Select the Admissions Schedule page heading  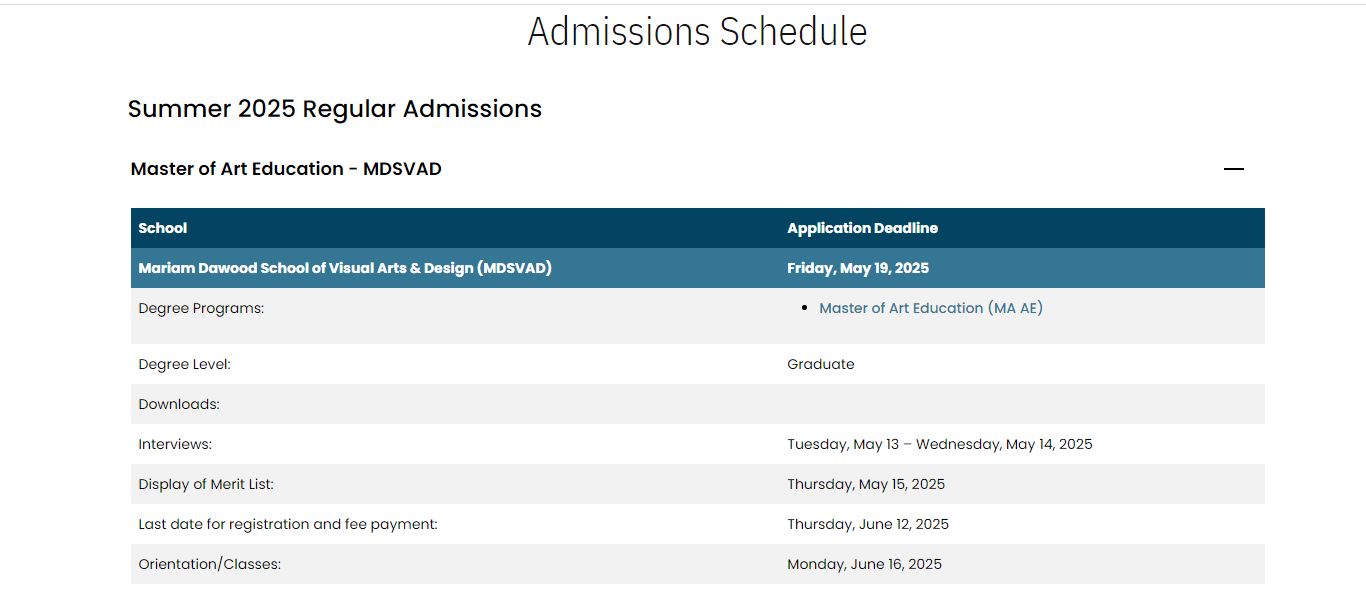pyautogui.click(x=697, y=31)
